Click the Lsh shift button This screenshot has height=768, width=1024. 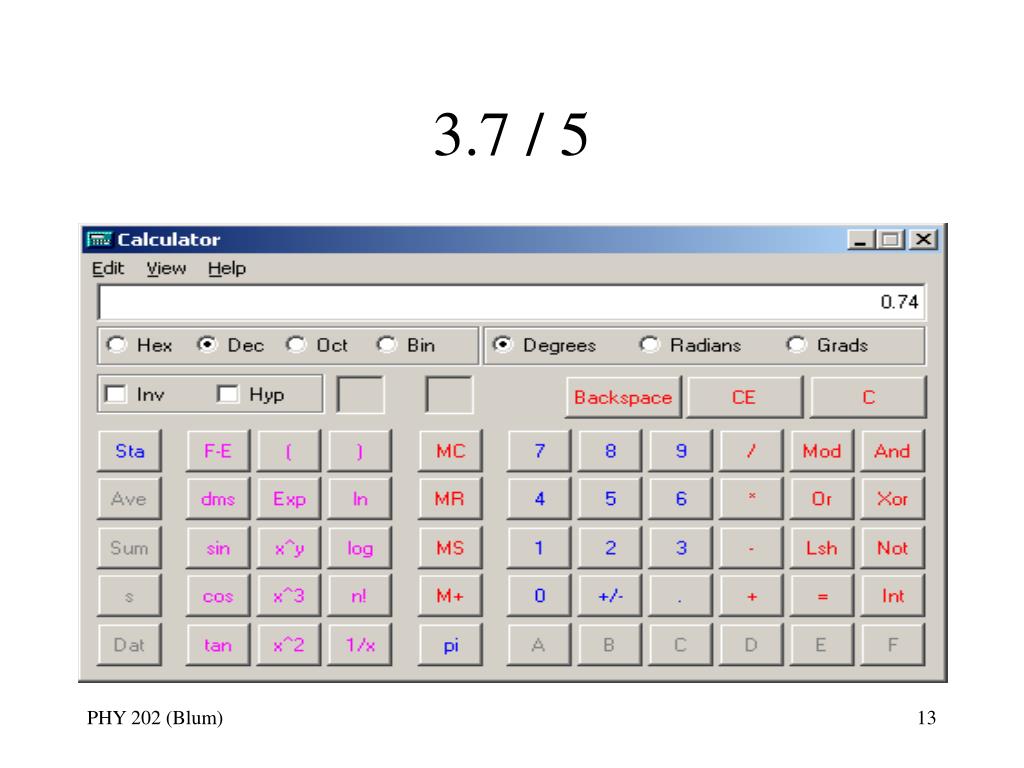tap(822, 547)
